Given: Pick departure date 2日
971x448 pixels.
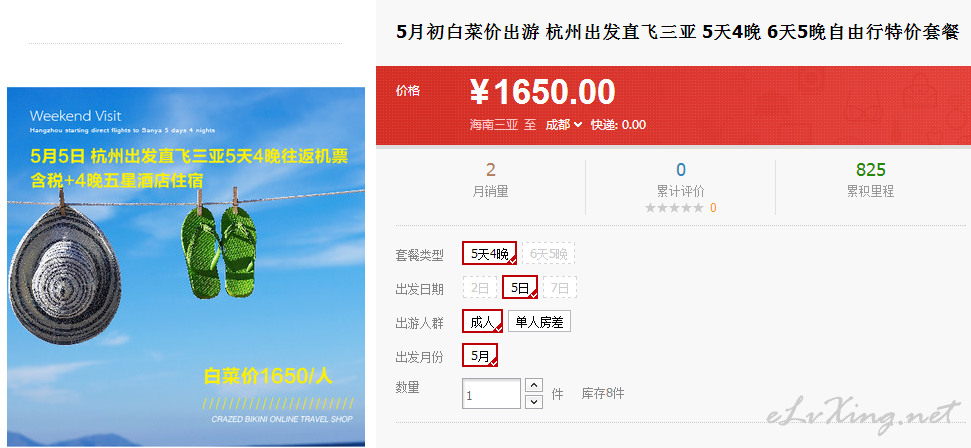Looking at the screenshot, I should point(480,288).
